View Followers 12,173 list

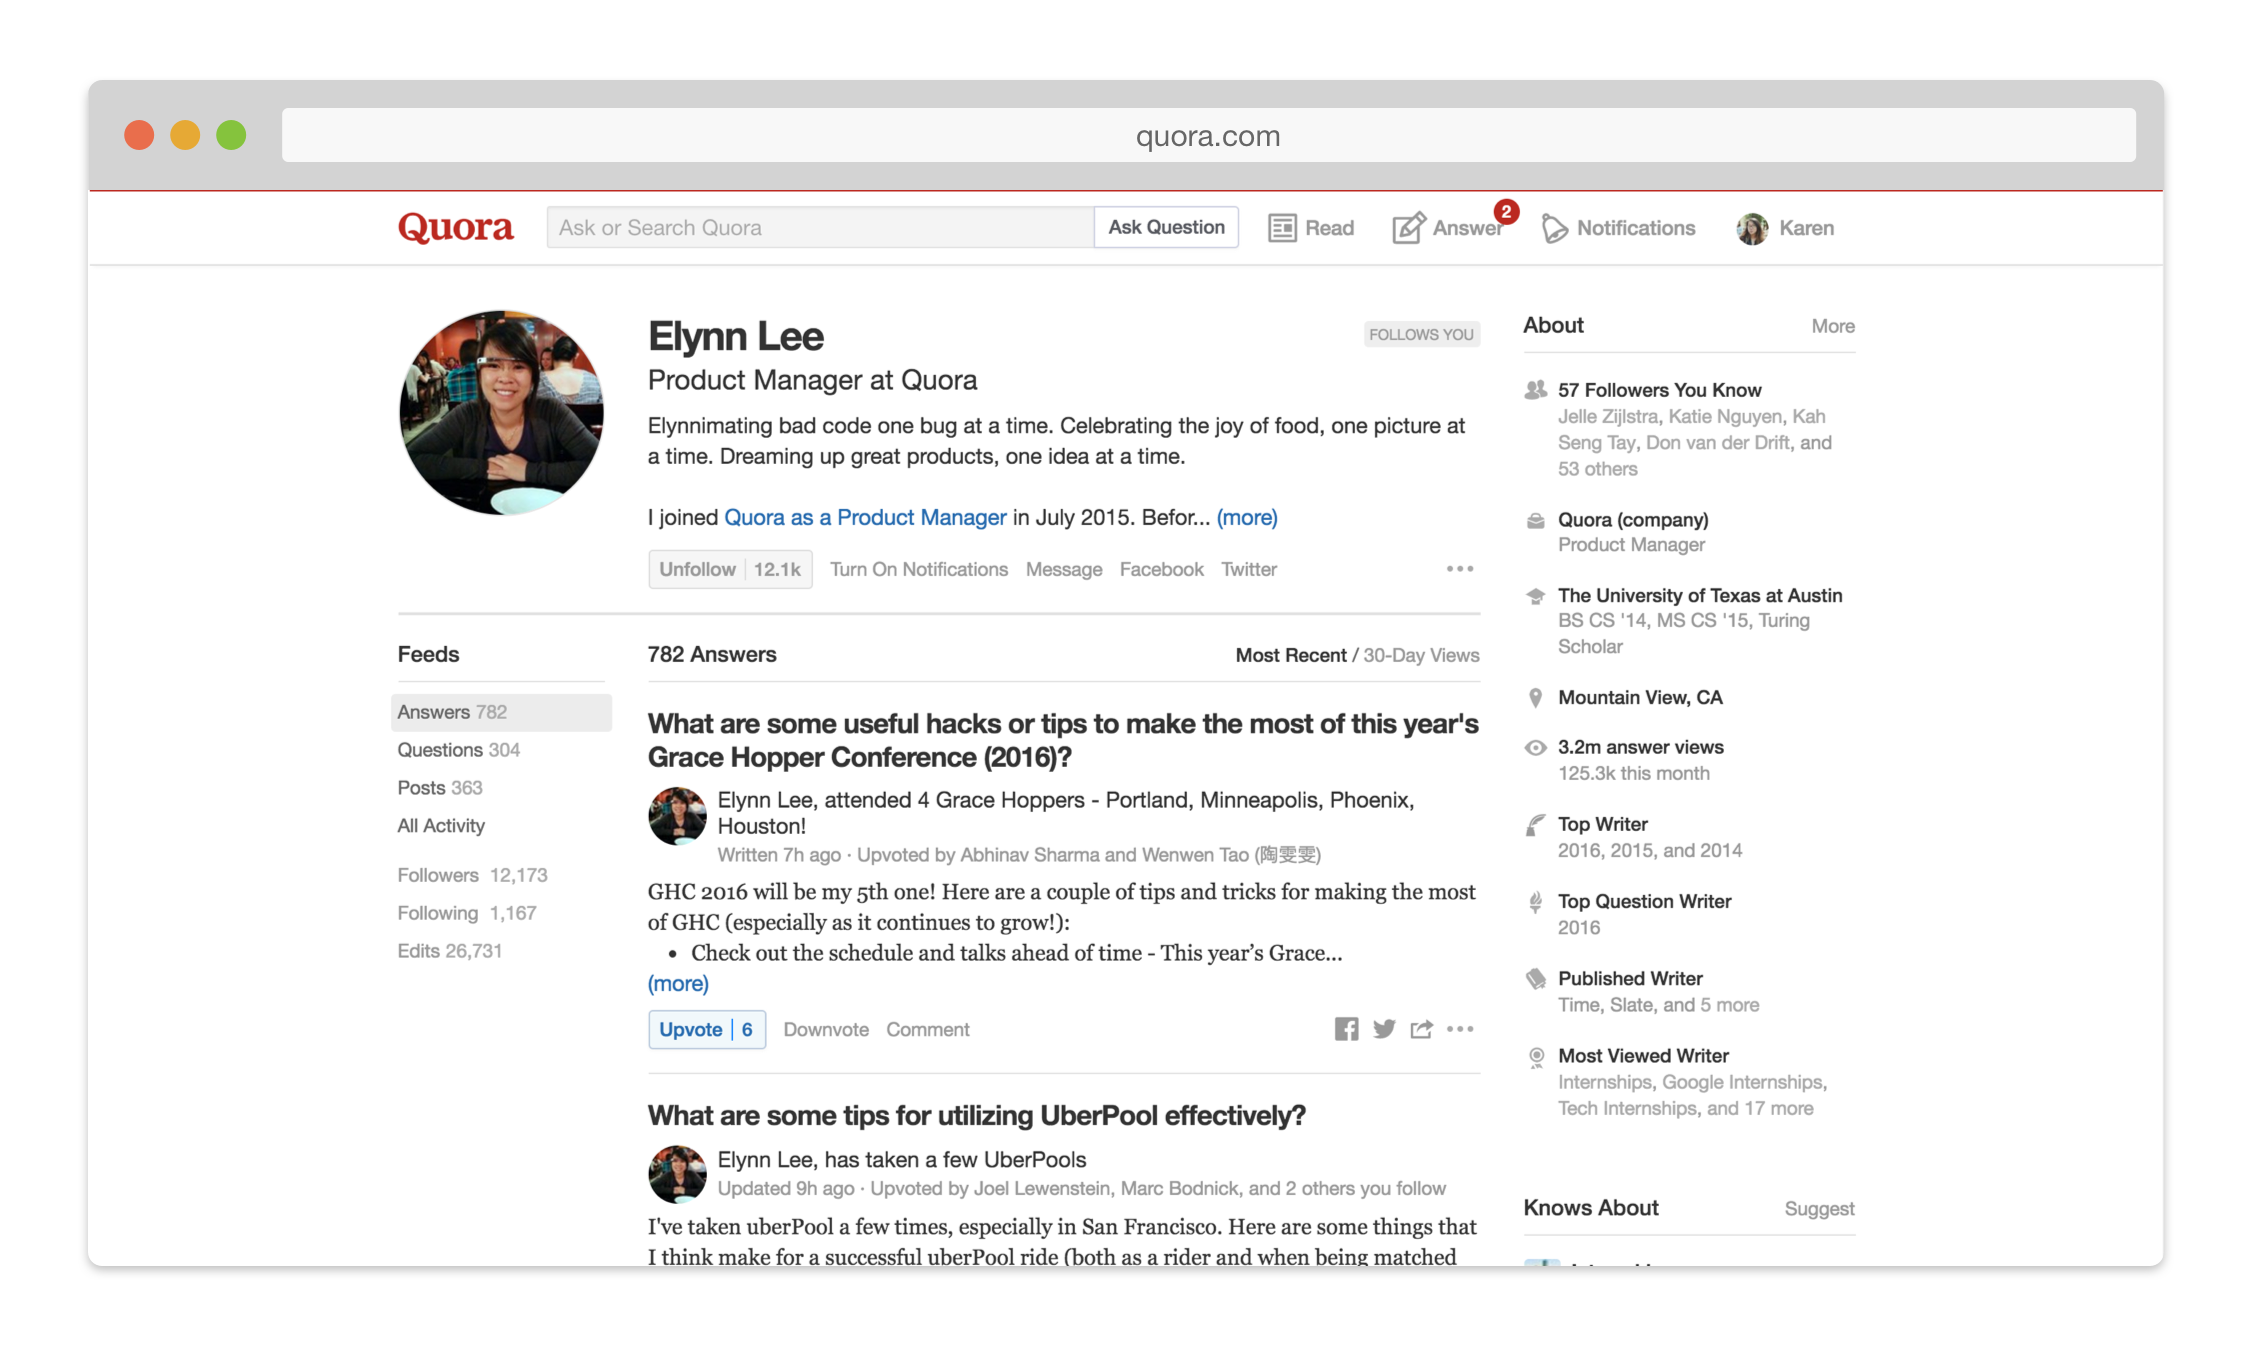click(472, 875)
